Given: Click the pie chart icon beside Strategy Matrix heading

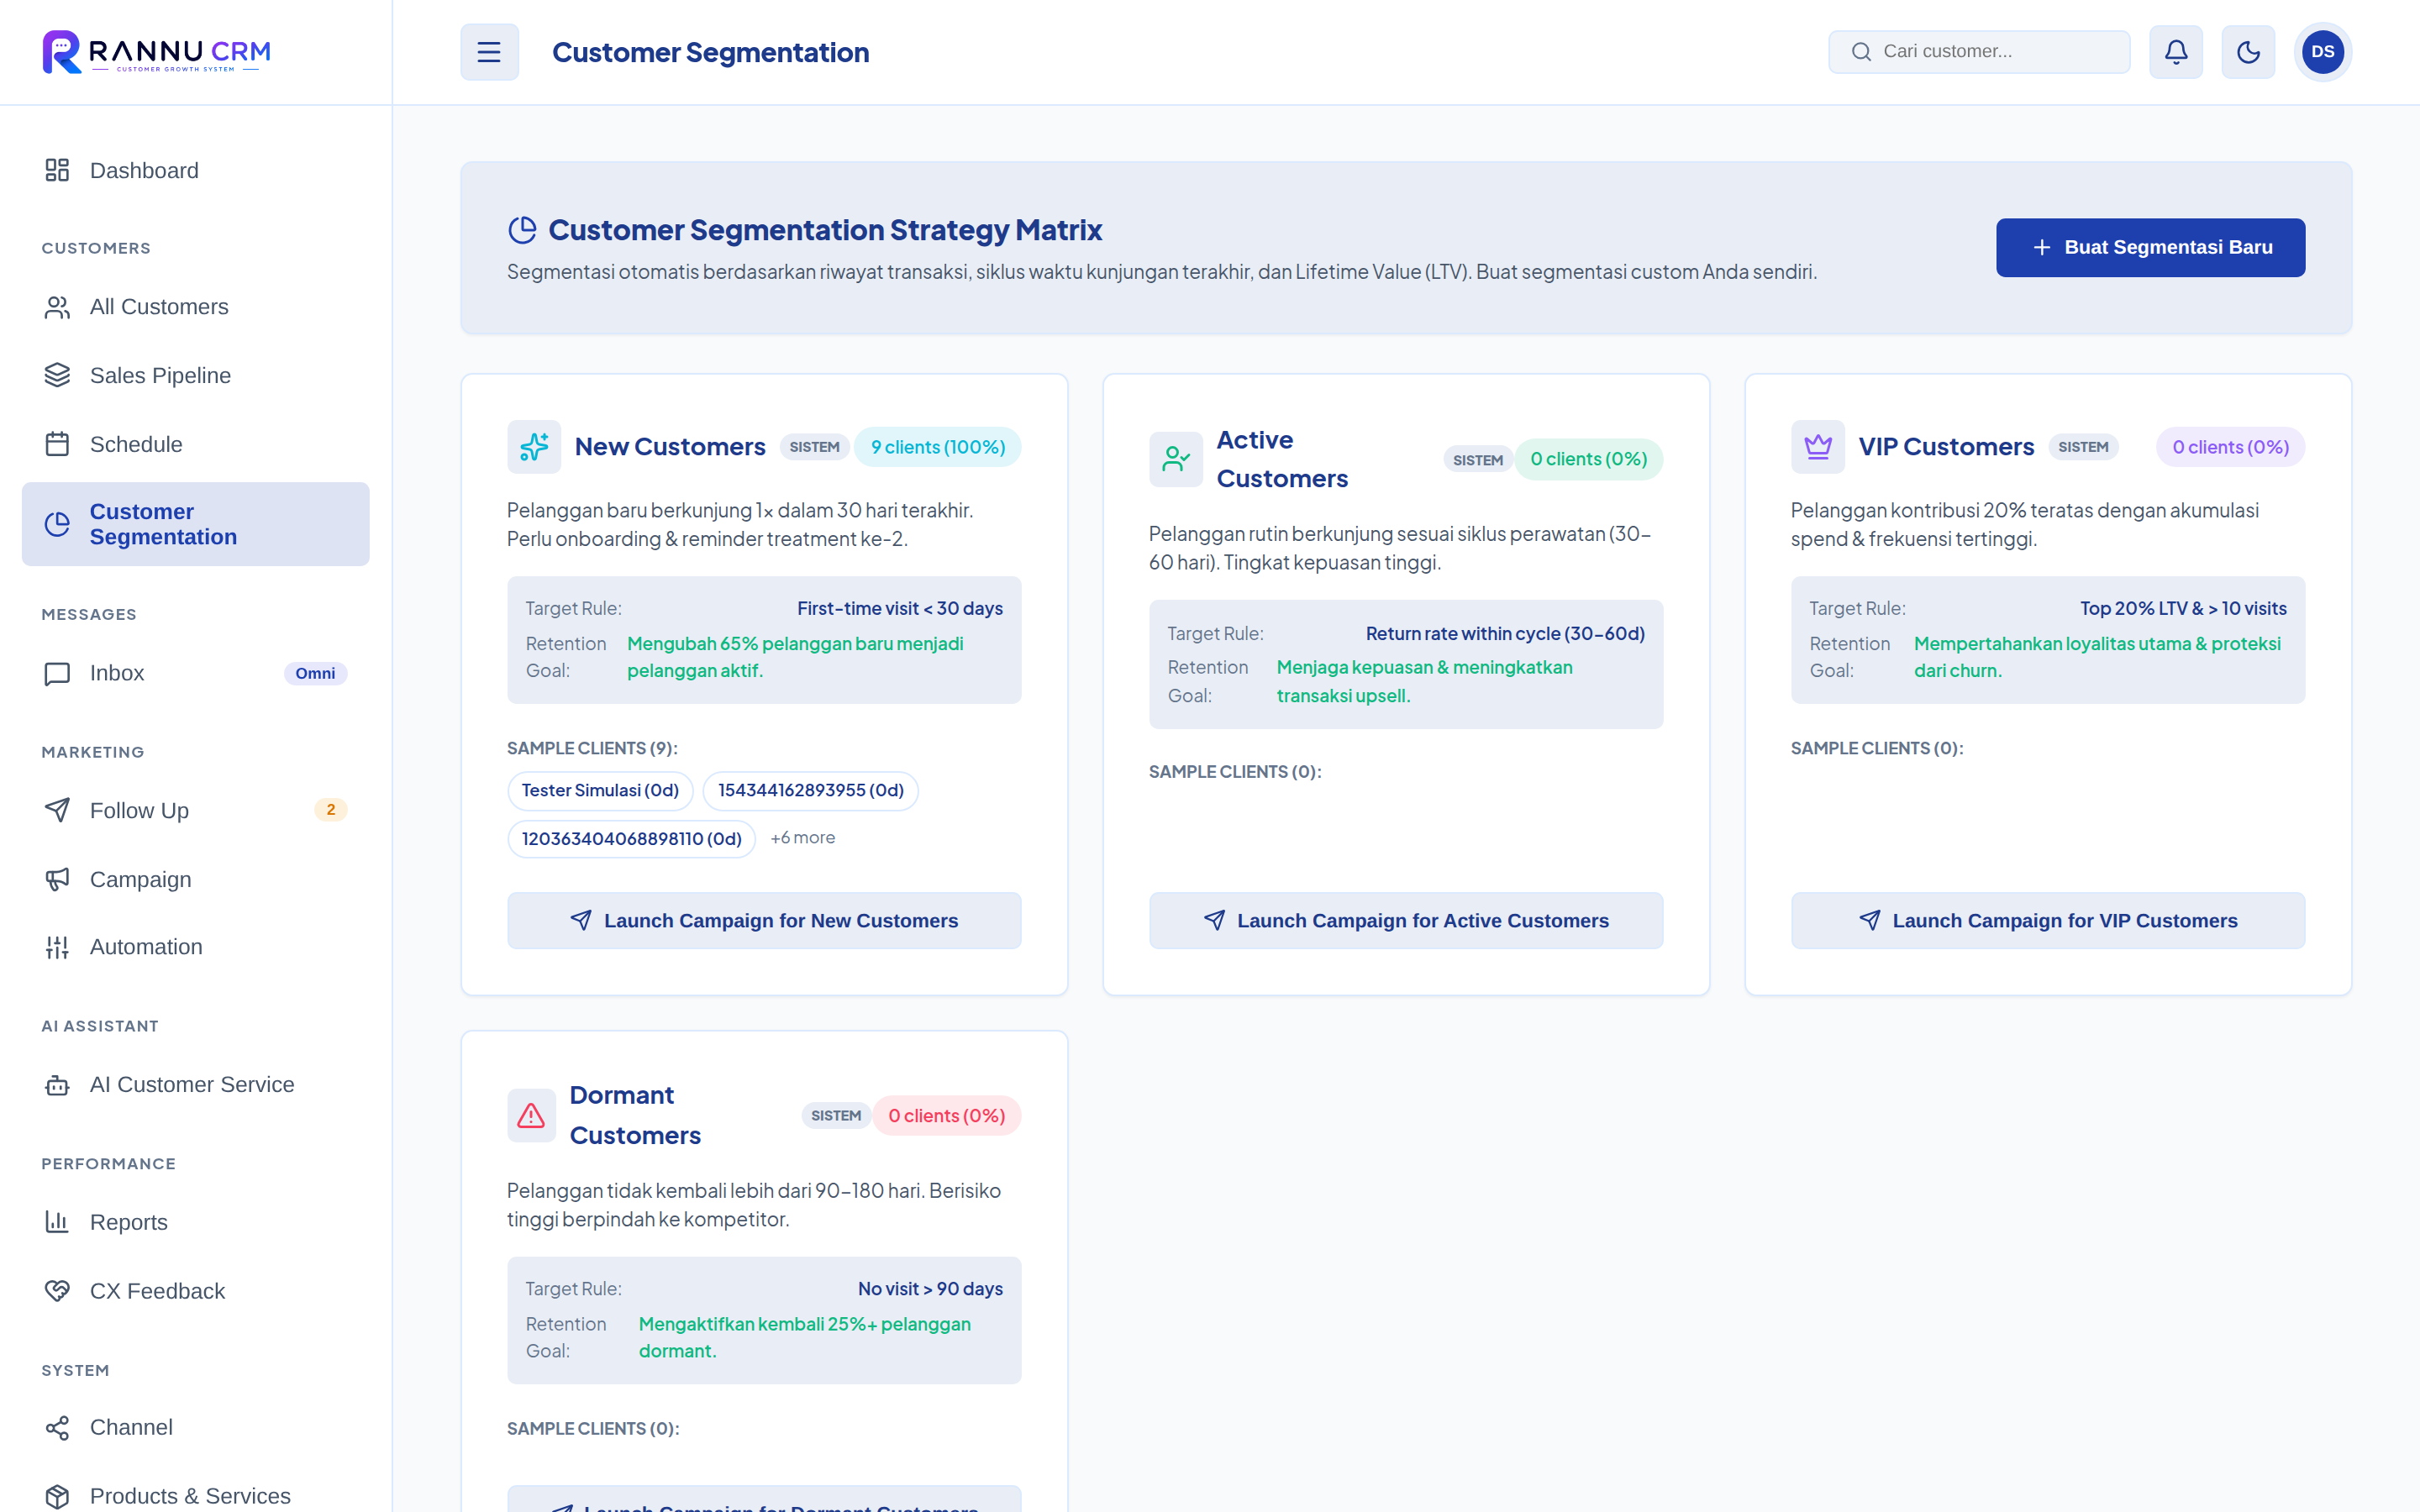Looking at the screenshot, I should coord(522,230).
